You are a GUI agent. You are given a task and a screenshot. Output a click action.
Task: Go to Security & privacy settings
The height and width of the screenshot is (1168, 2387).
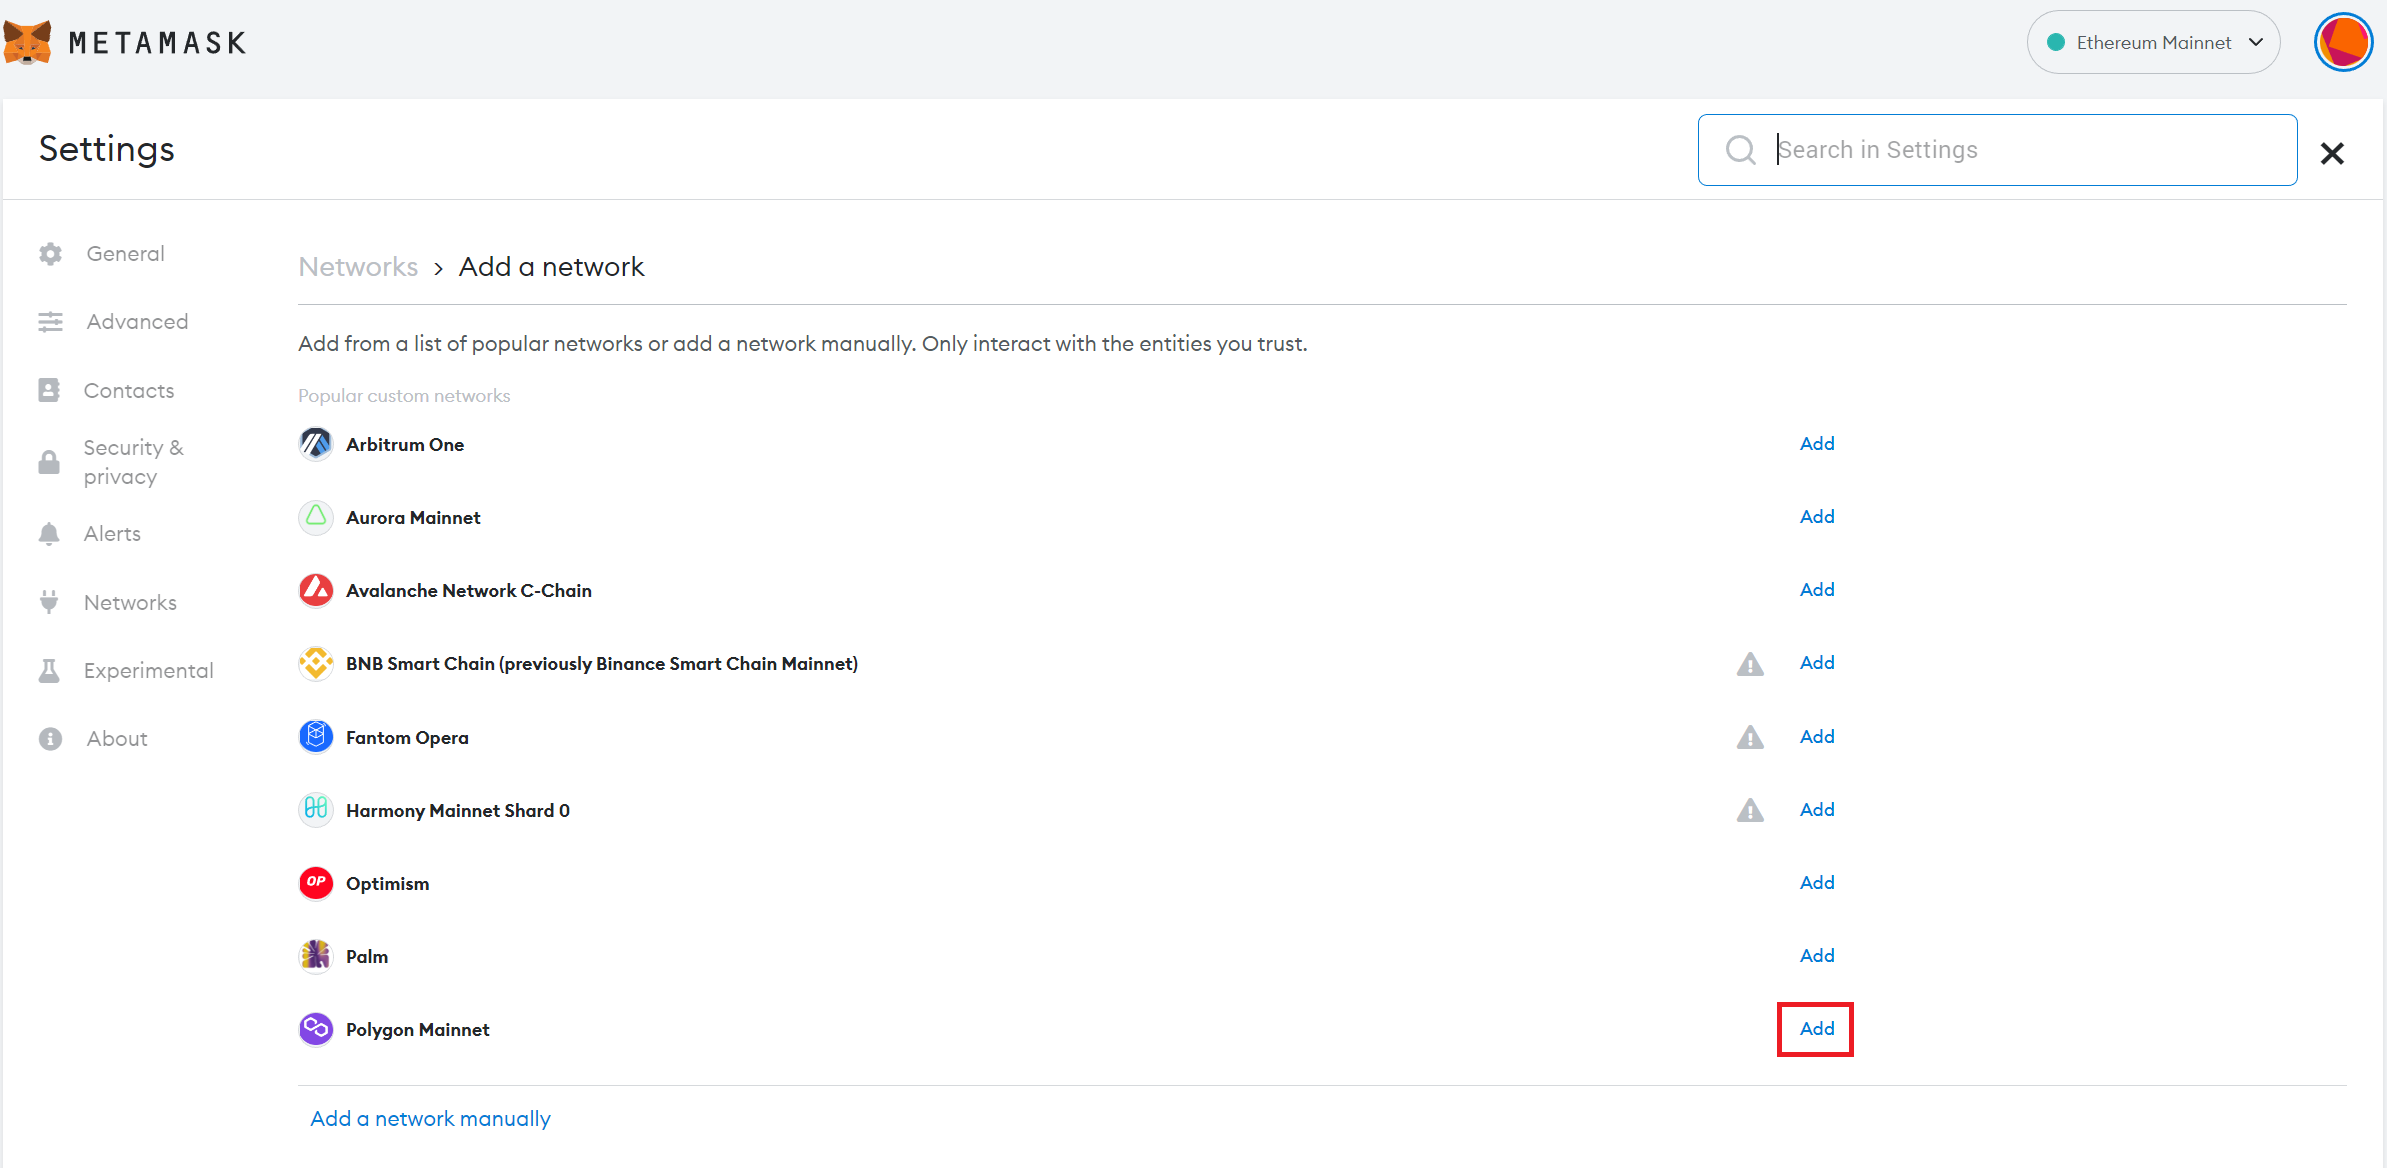[133, 462]
